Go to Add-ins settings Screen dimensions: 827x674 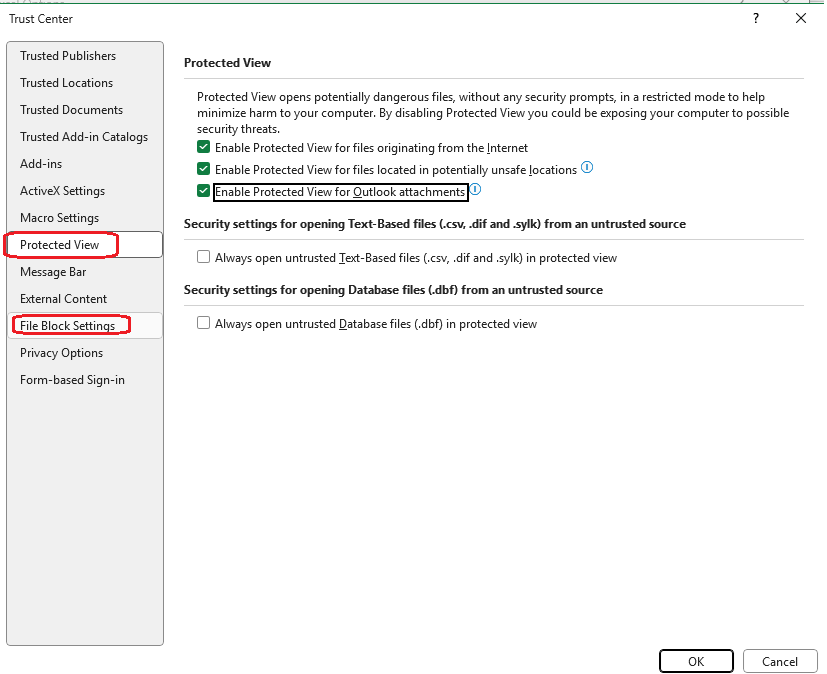click(x=40, y=163)
